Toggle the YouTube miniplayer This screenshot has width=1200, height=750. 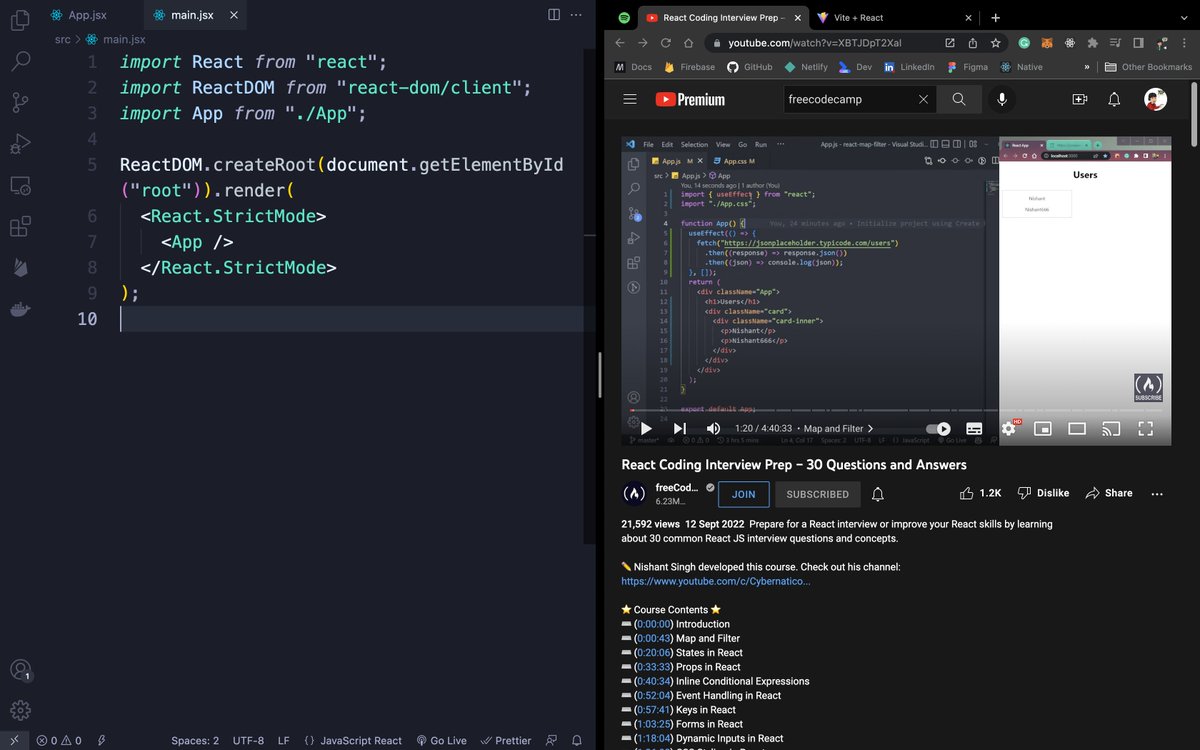click(1042, 428)
